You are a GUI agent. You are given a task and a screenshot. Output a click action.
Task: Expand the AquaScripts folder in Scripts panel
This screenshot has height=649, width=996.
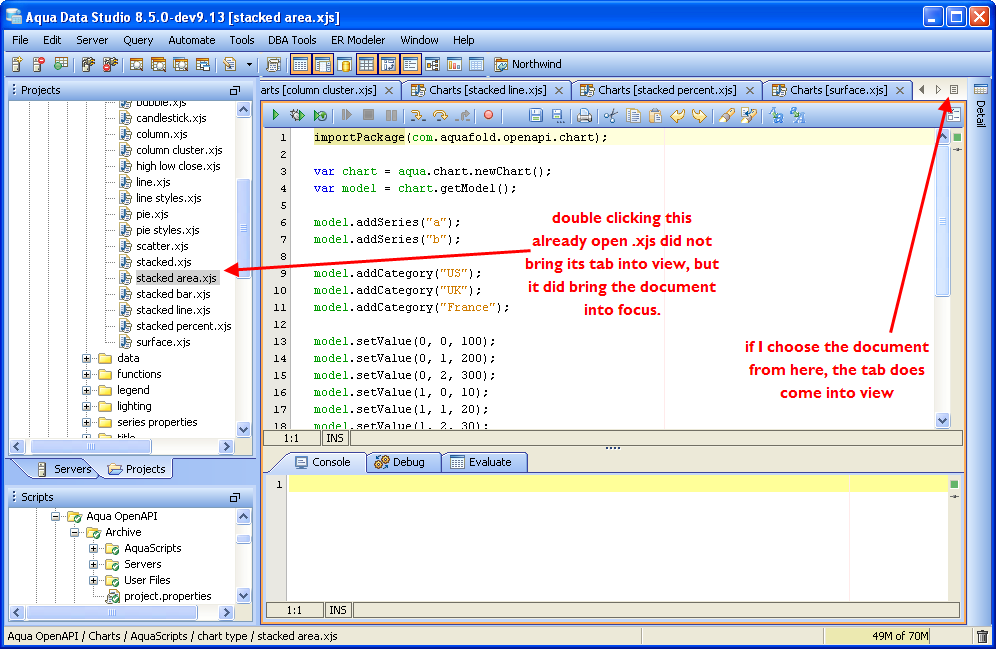pos(93,548)
